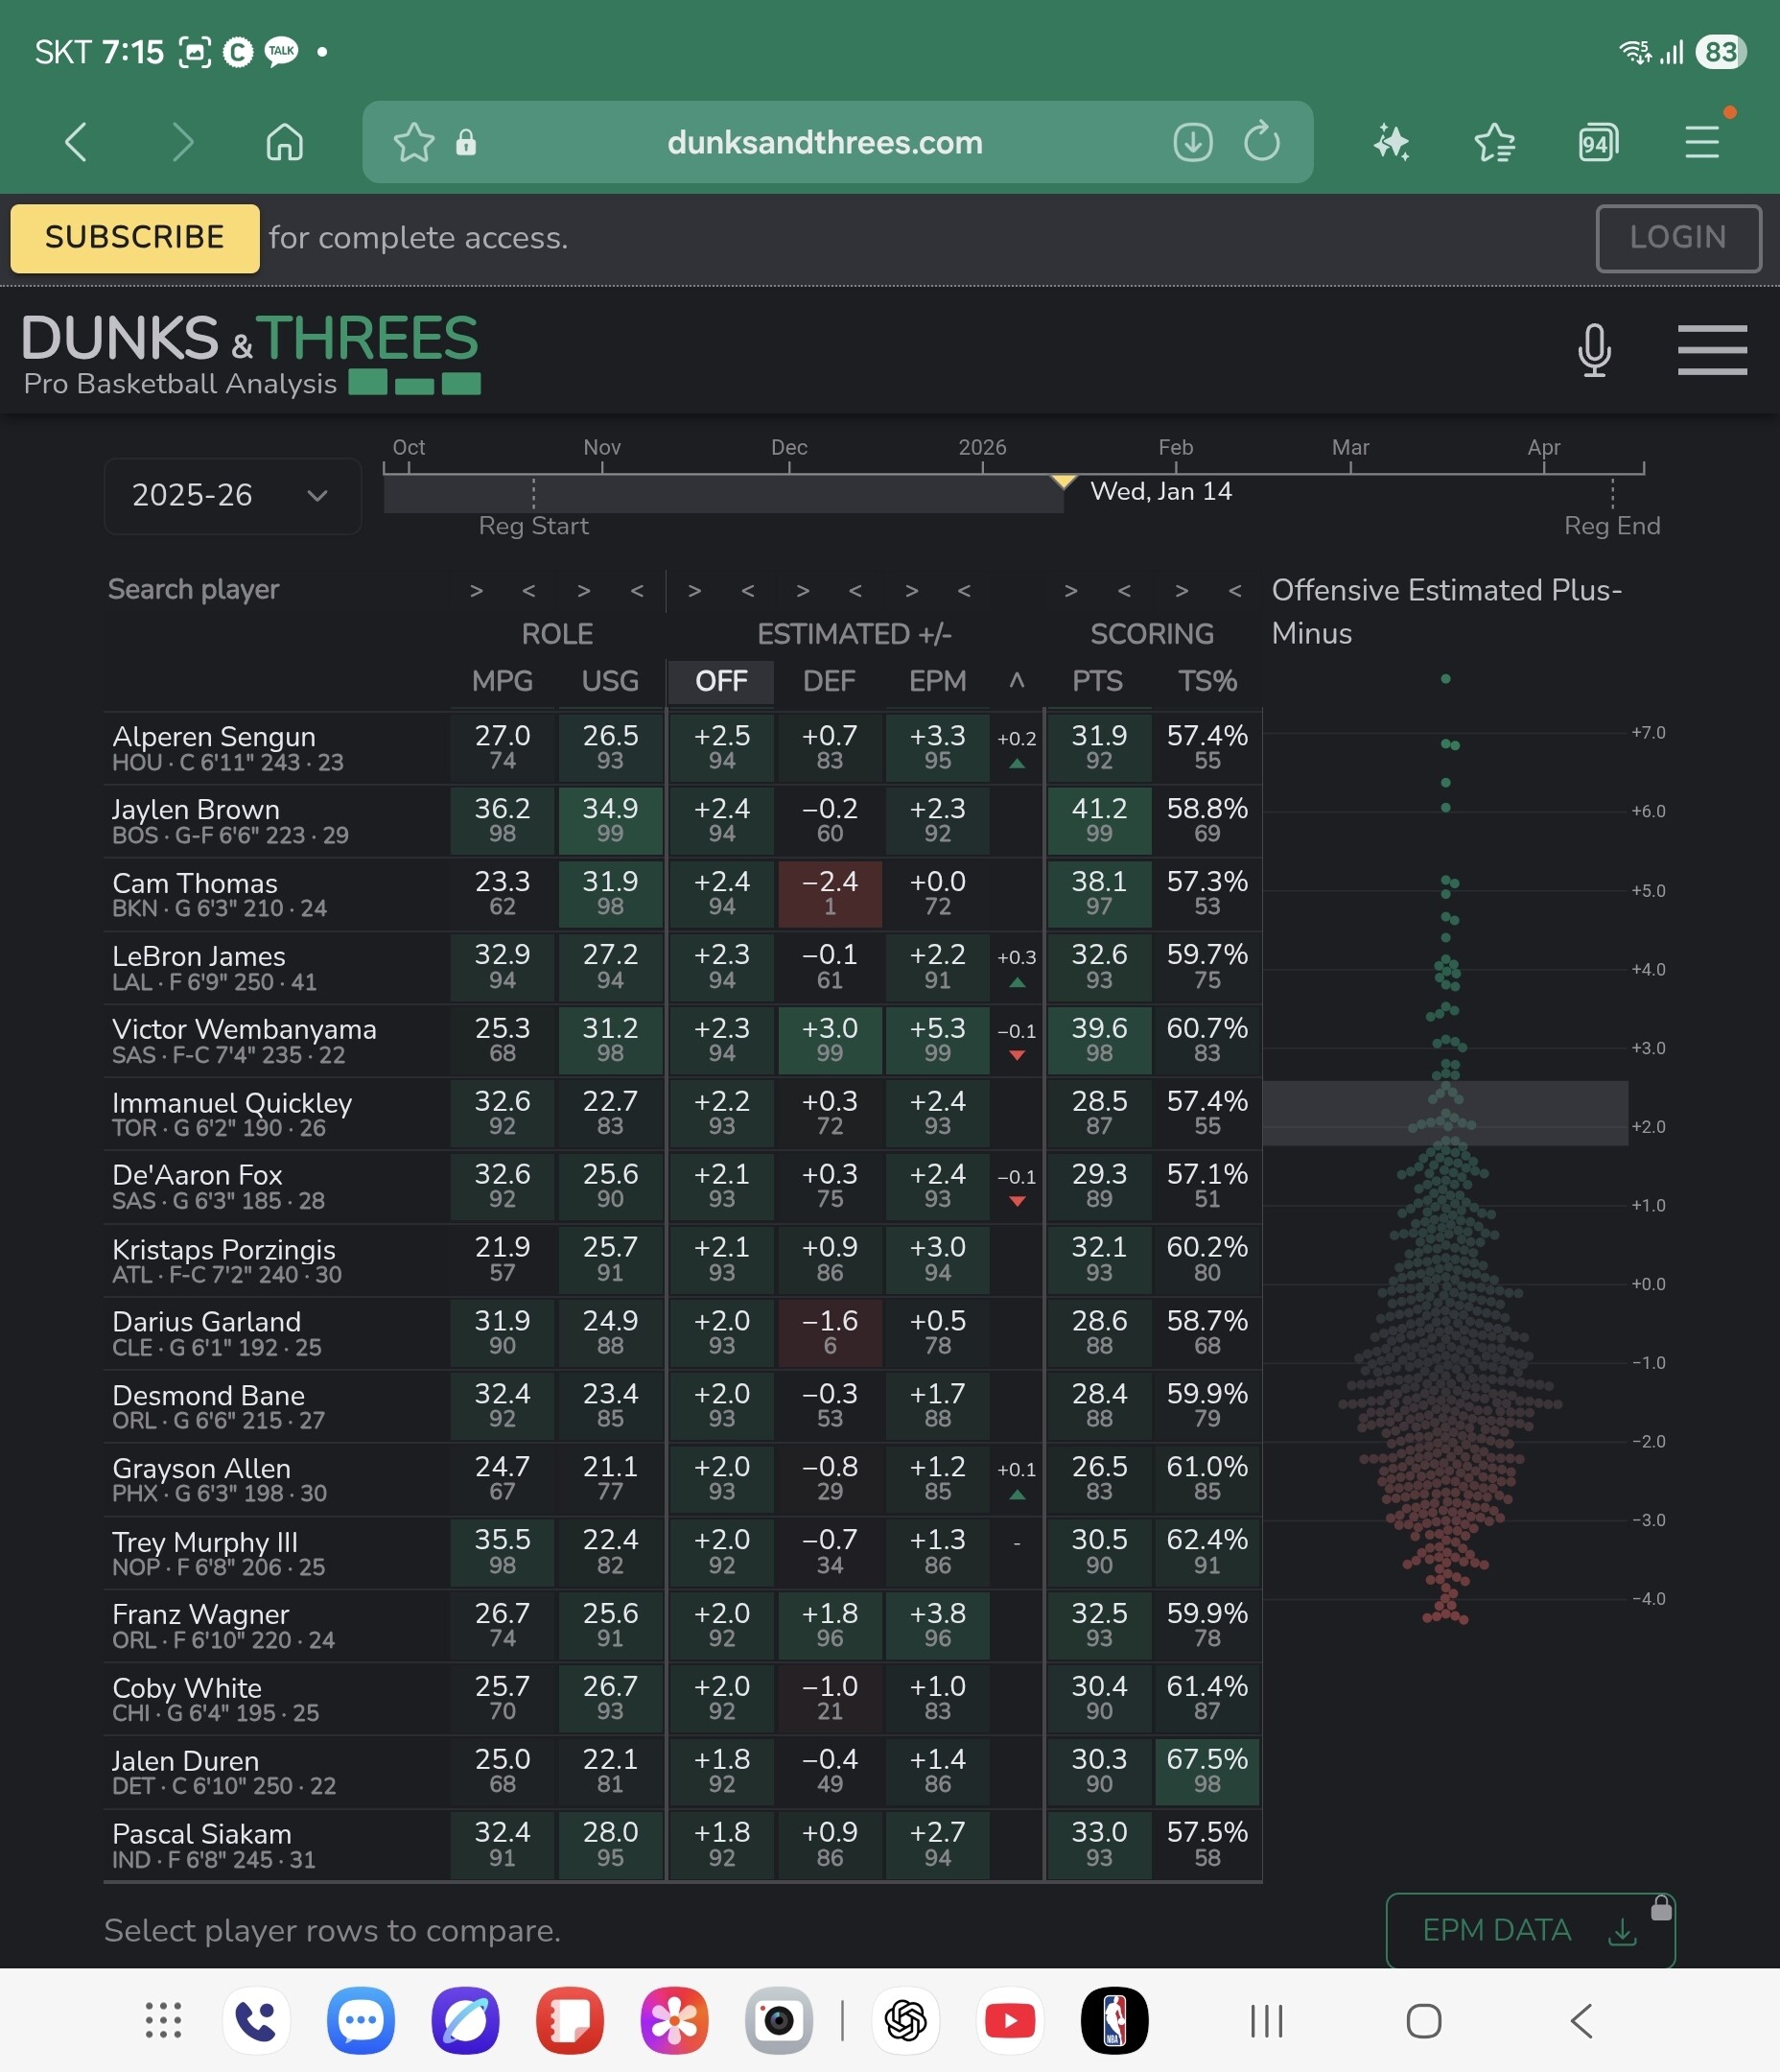1780x2072 pixels.
Task: Open the browser home page
Action: pyautogui.click(x=285, y=142)
